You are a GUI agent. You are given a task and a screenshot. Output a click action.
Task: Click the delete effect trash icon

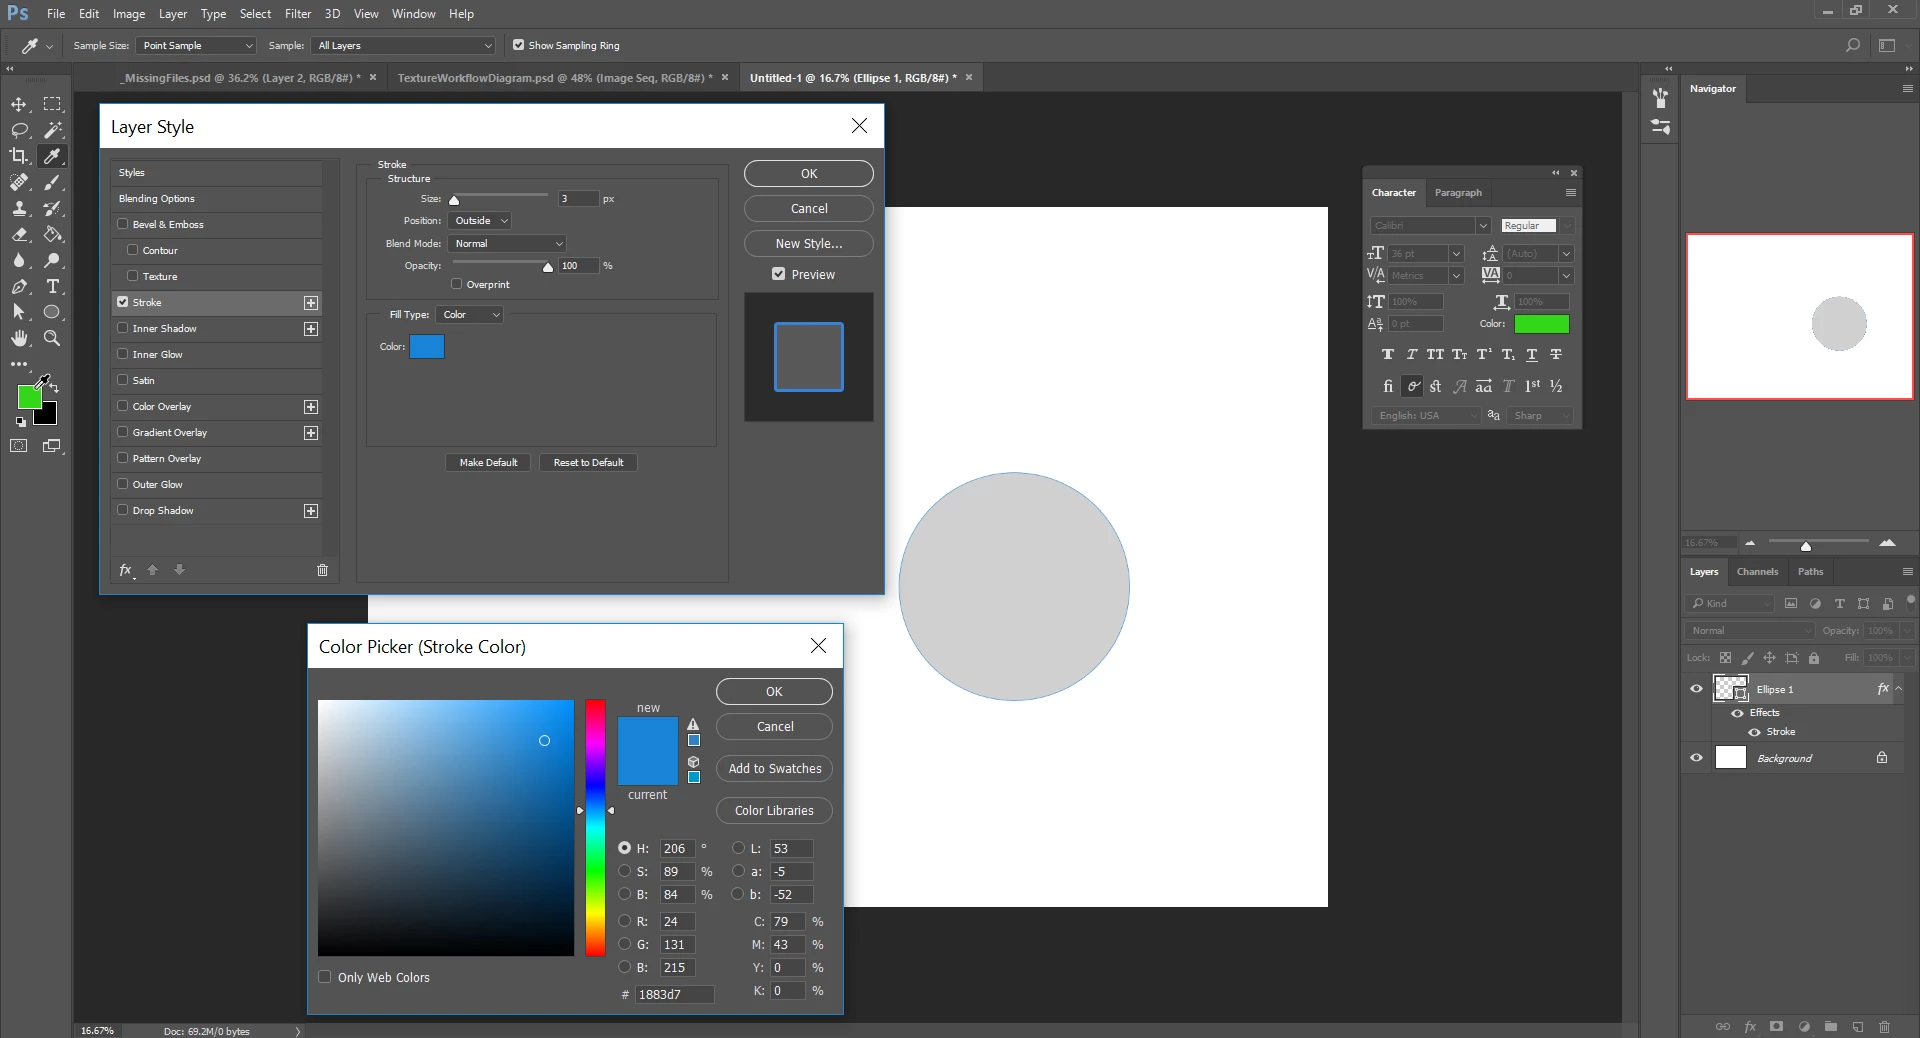click(x=322, y=570)
